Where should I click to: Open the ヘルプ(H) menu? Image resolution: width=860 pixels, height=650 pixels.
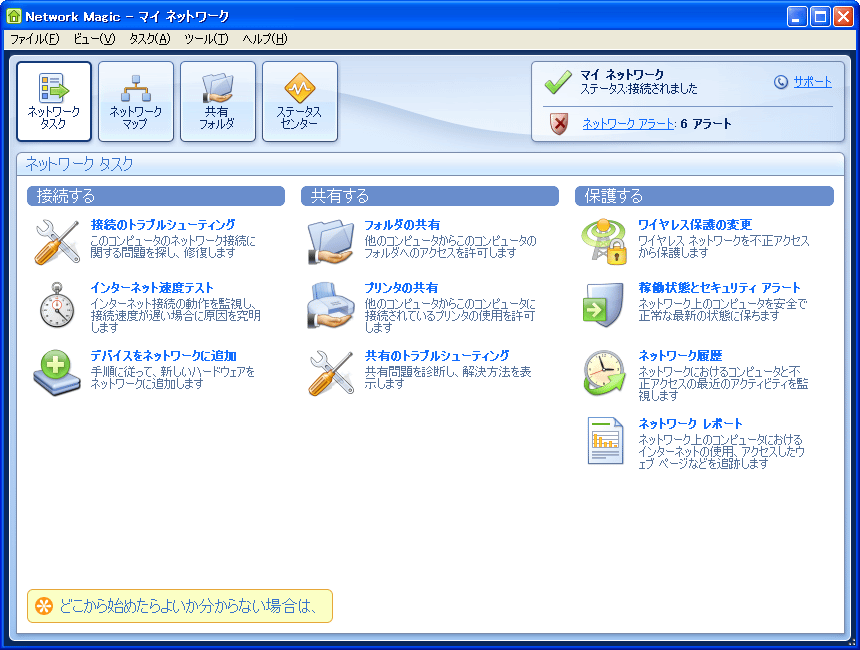pos(264,39)
